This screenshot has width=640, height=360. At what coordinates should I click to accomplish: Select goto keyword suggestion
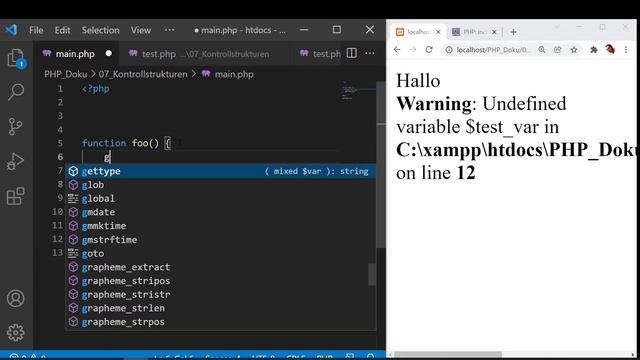click(x=220, y=253)
